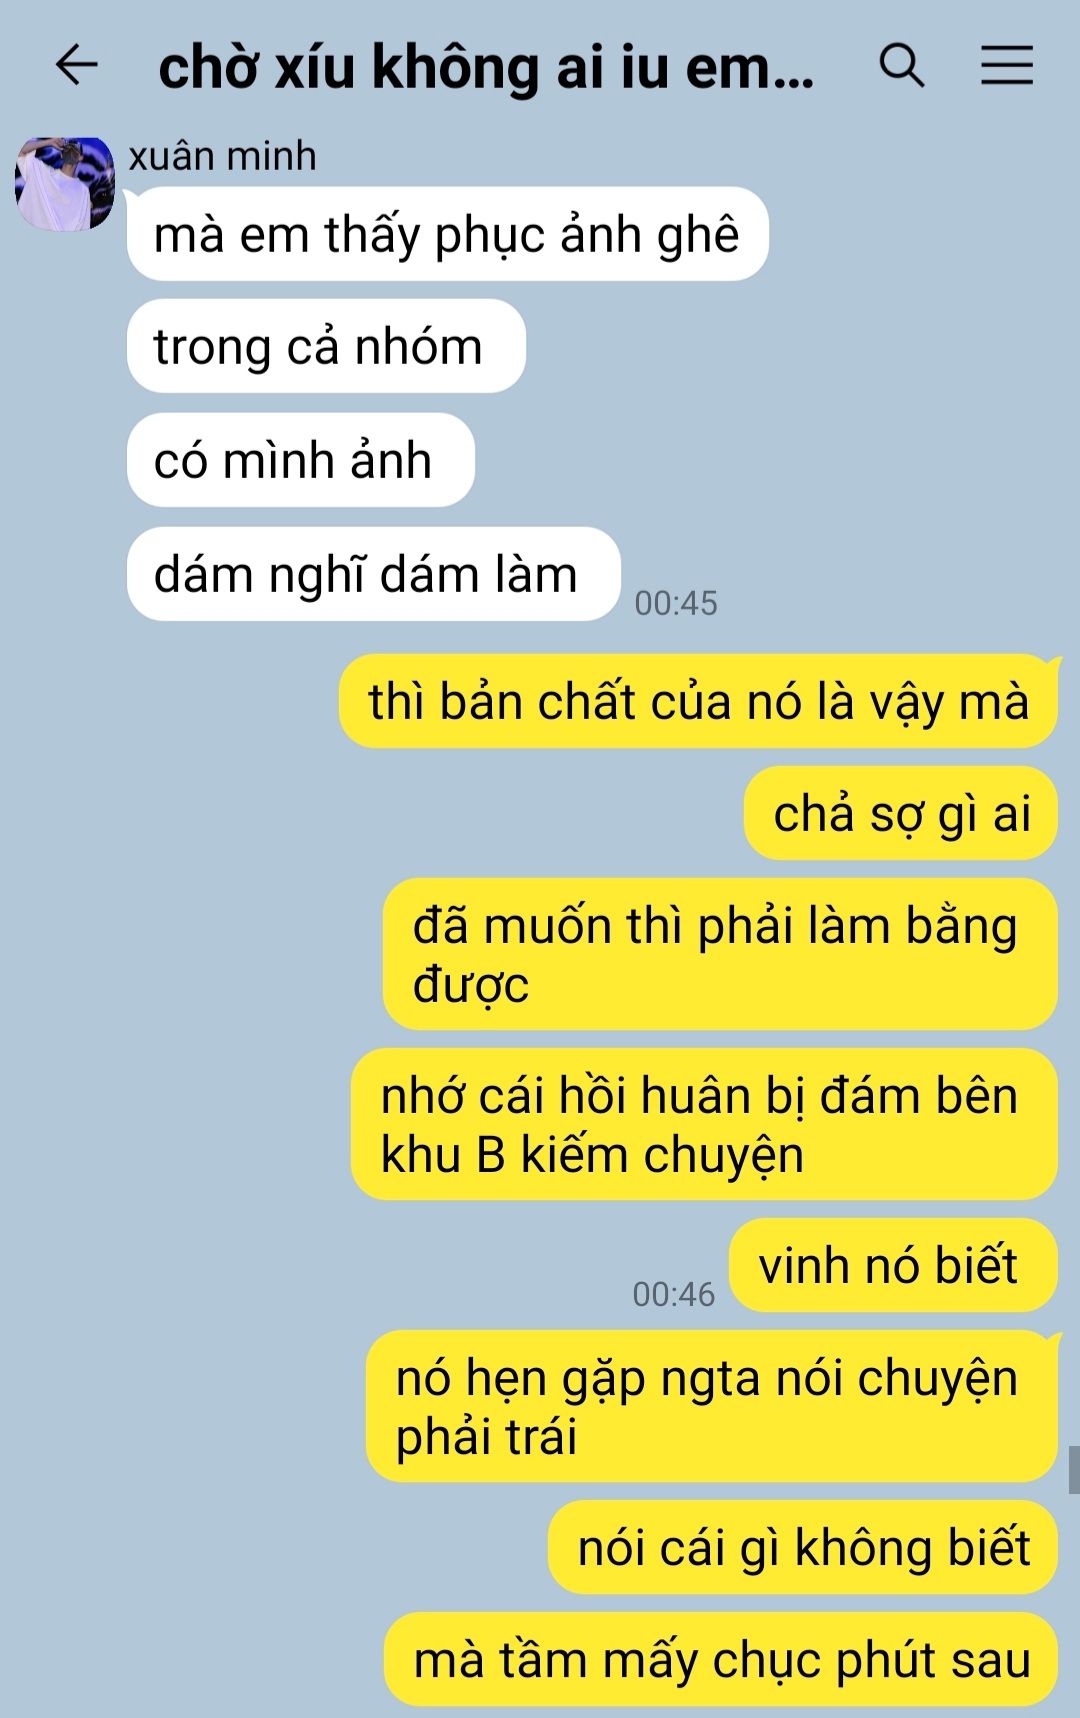The height and width of the screenshot is (1718, 1080).
Task: Select 'thì bản chất của nó là vậy mà'
Action: pyautogui.click(x=698, y=701)
